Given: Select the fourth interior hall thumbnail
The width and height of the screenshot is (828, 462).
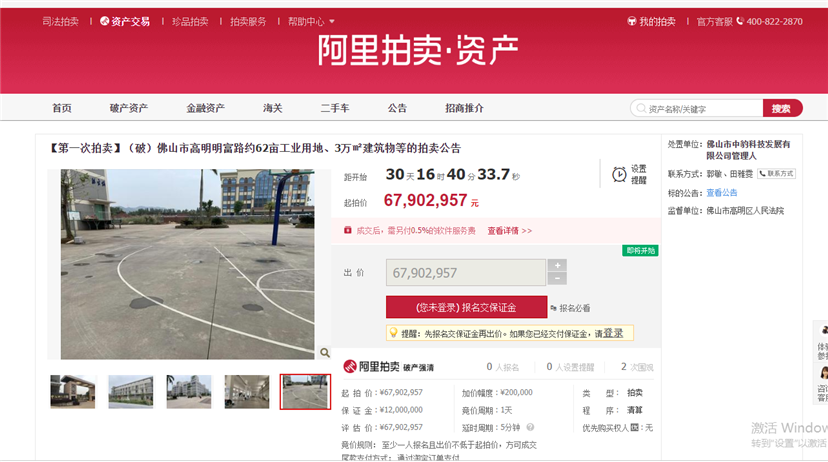Looking at the screenshot, I should pos(247,392).
